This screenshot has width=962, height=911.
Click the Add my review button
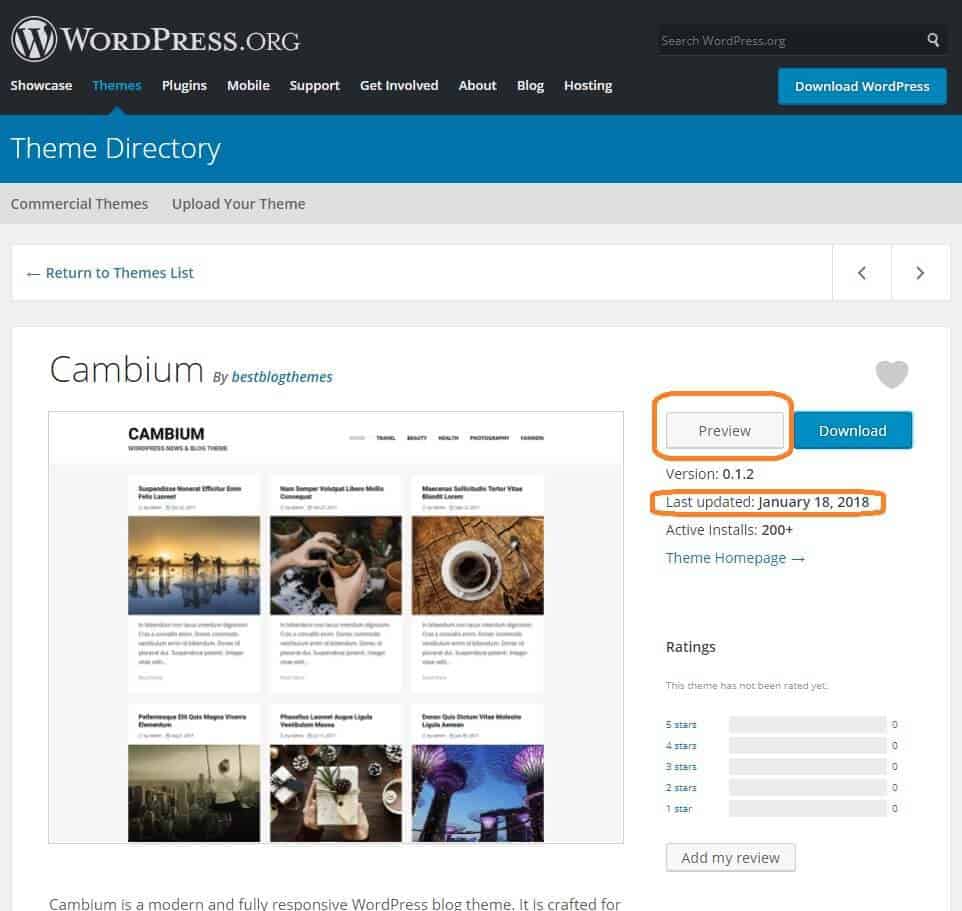click(x=731, y=858)
